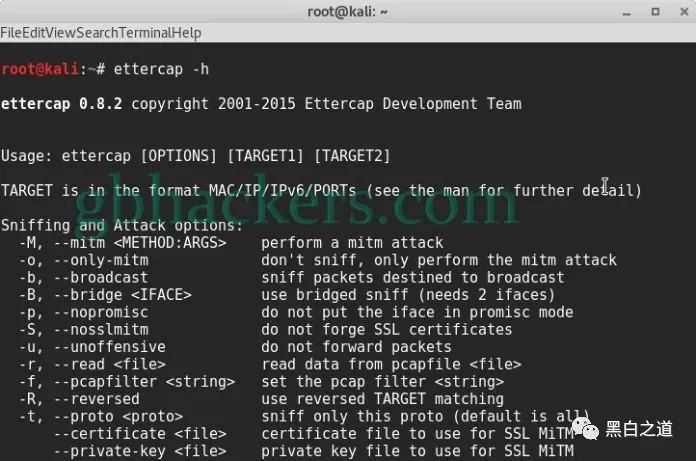This screenshot has width=696, height=461.
Task: Click the -r, --read <file> option
Action: (92, 364)
